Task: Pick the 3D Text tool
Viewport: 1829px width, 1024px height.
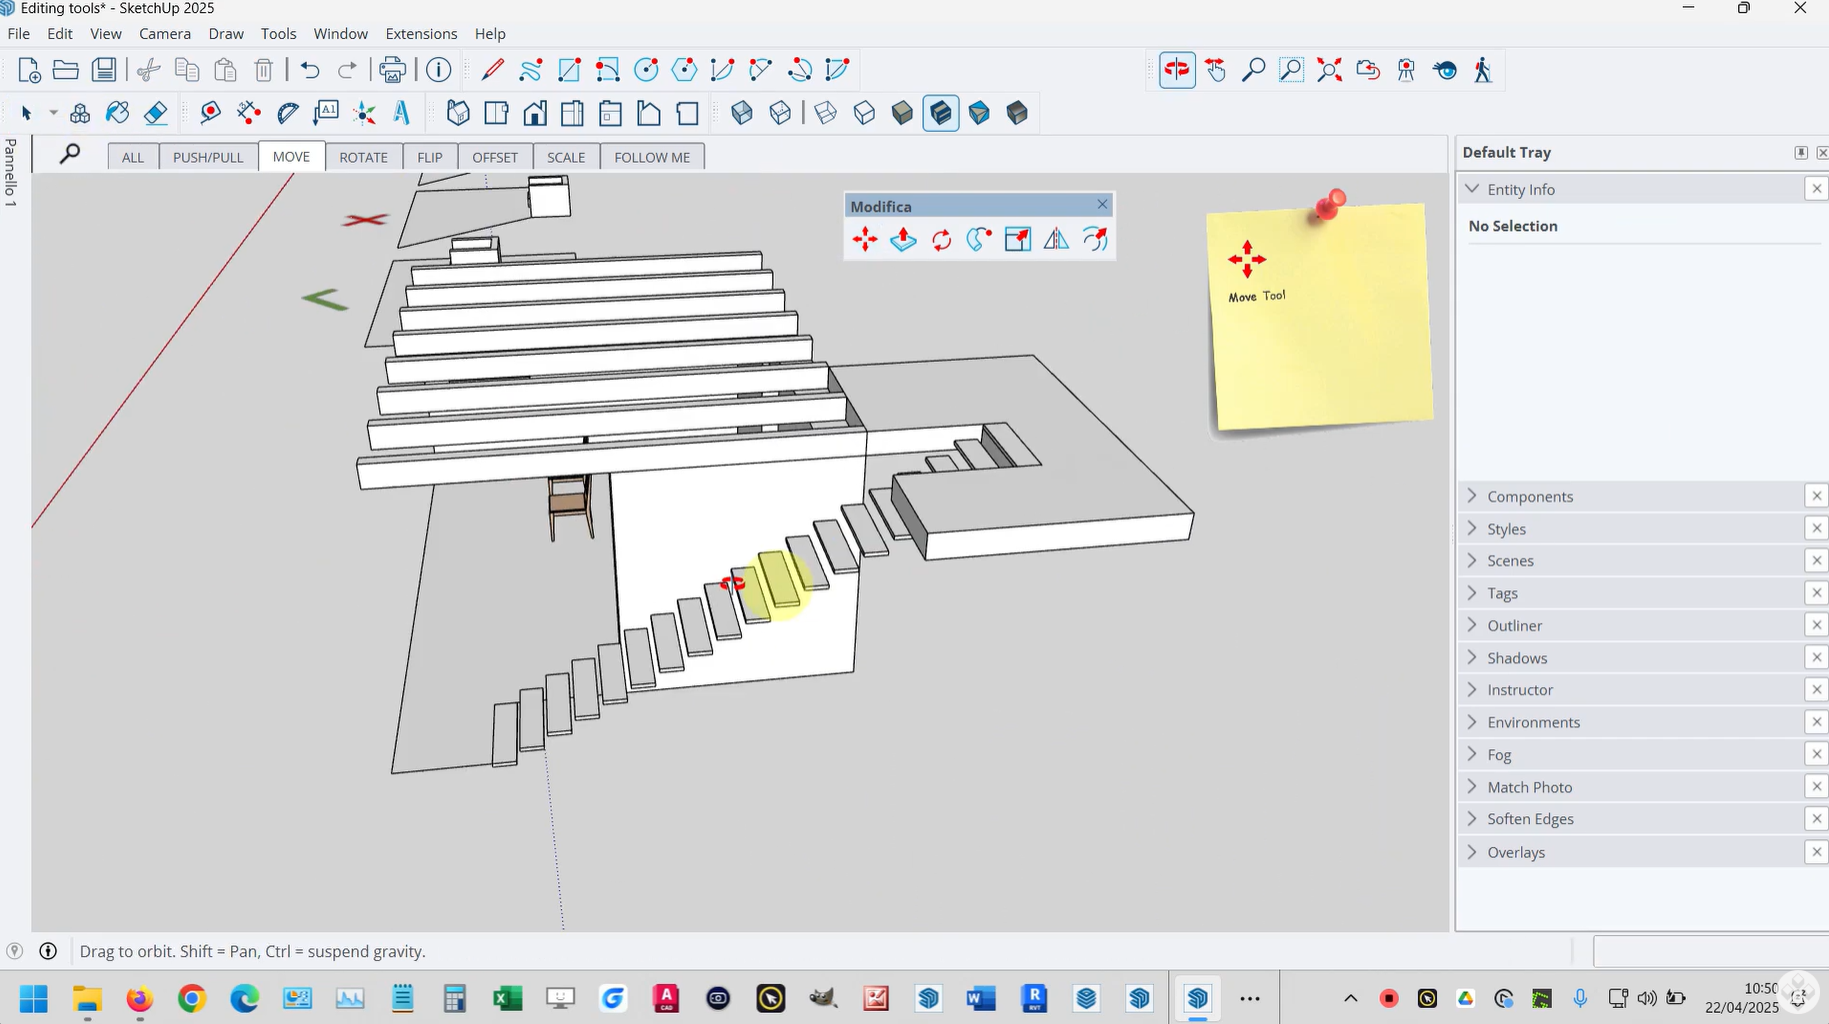Action: click(402, 113)
